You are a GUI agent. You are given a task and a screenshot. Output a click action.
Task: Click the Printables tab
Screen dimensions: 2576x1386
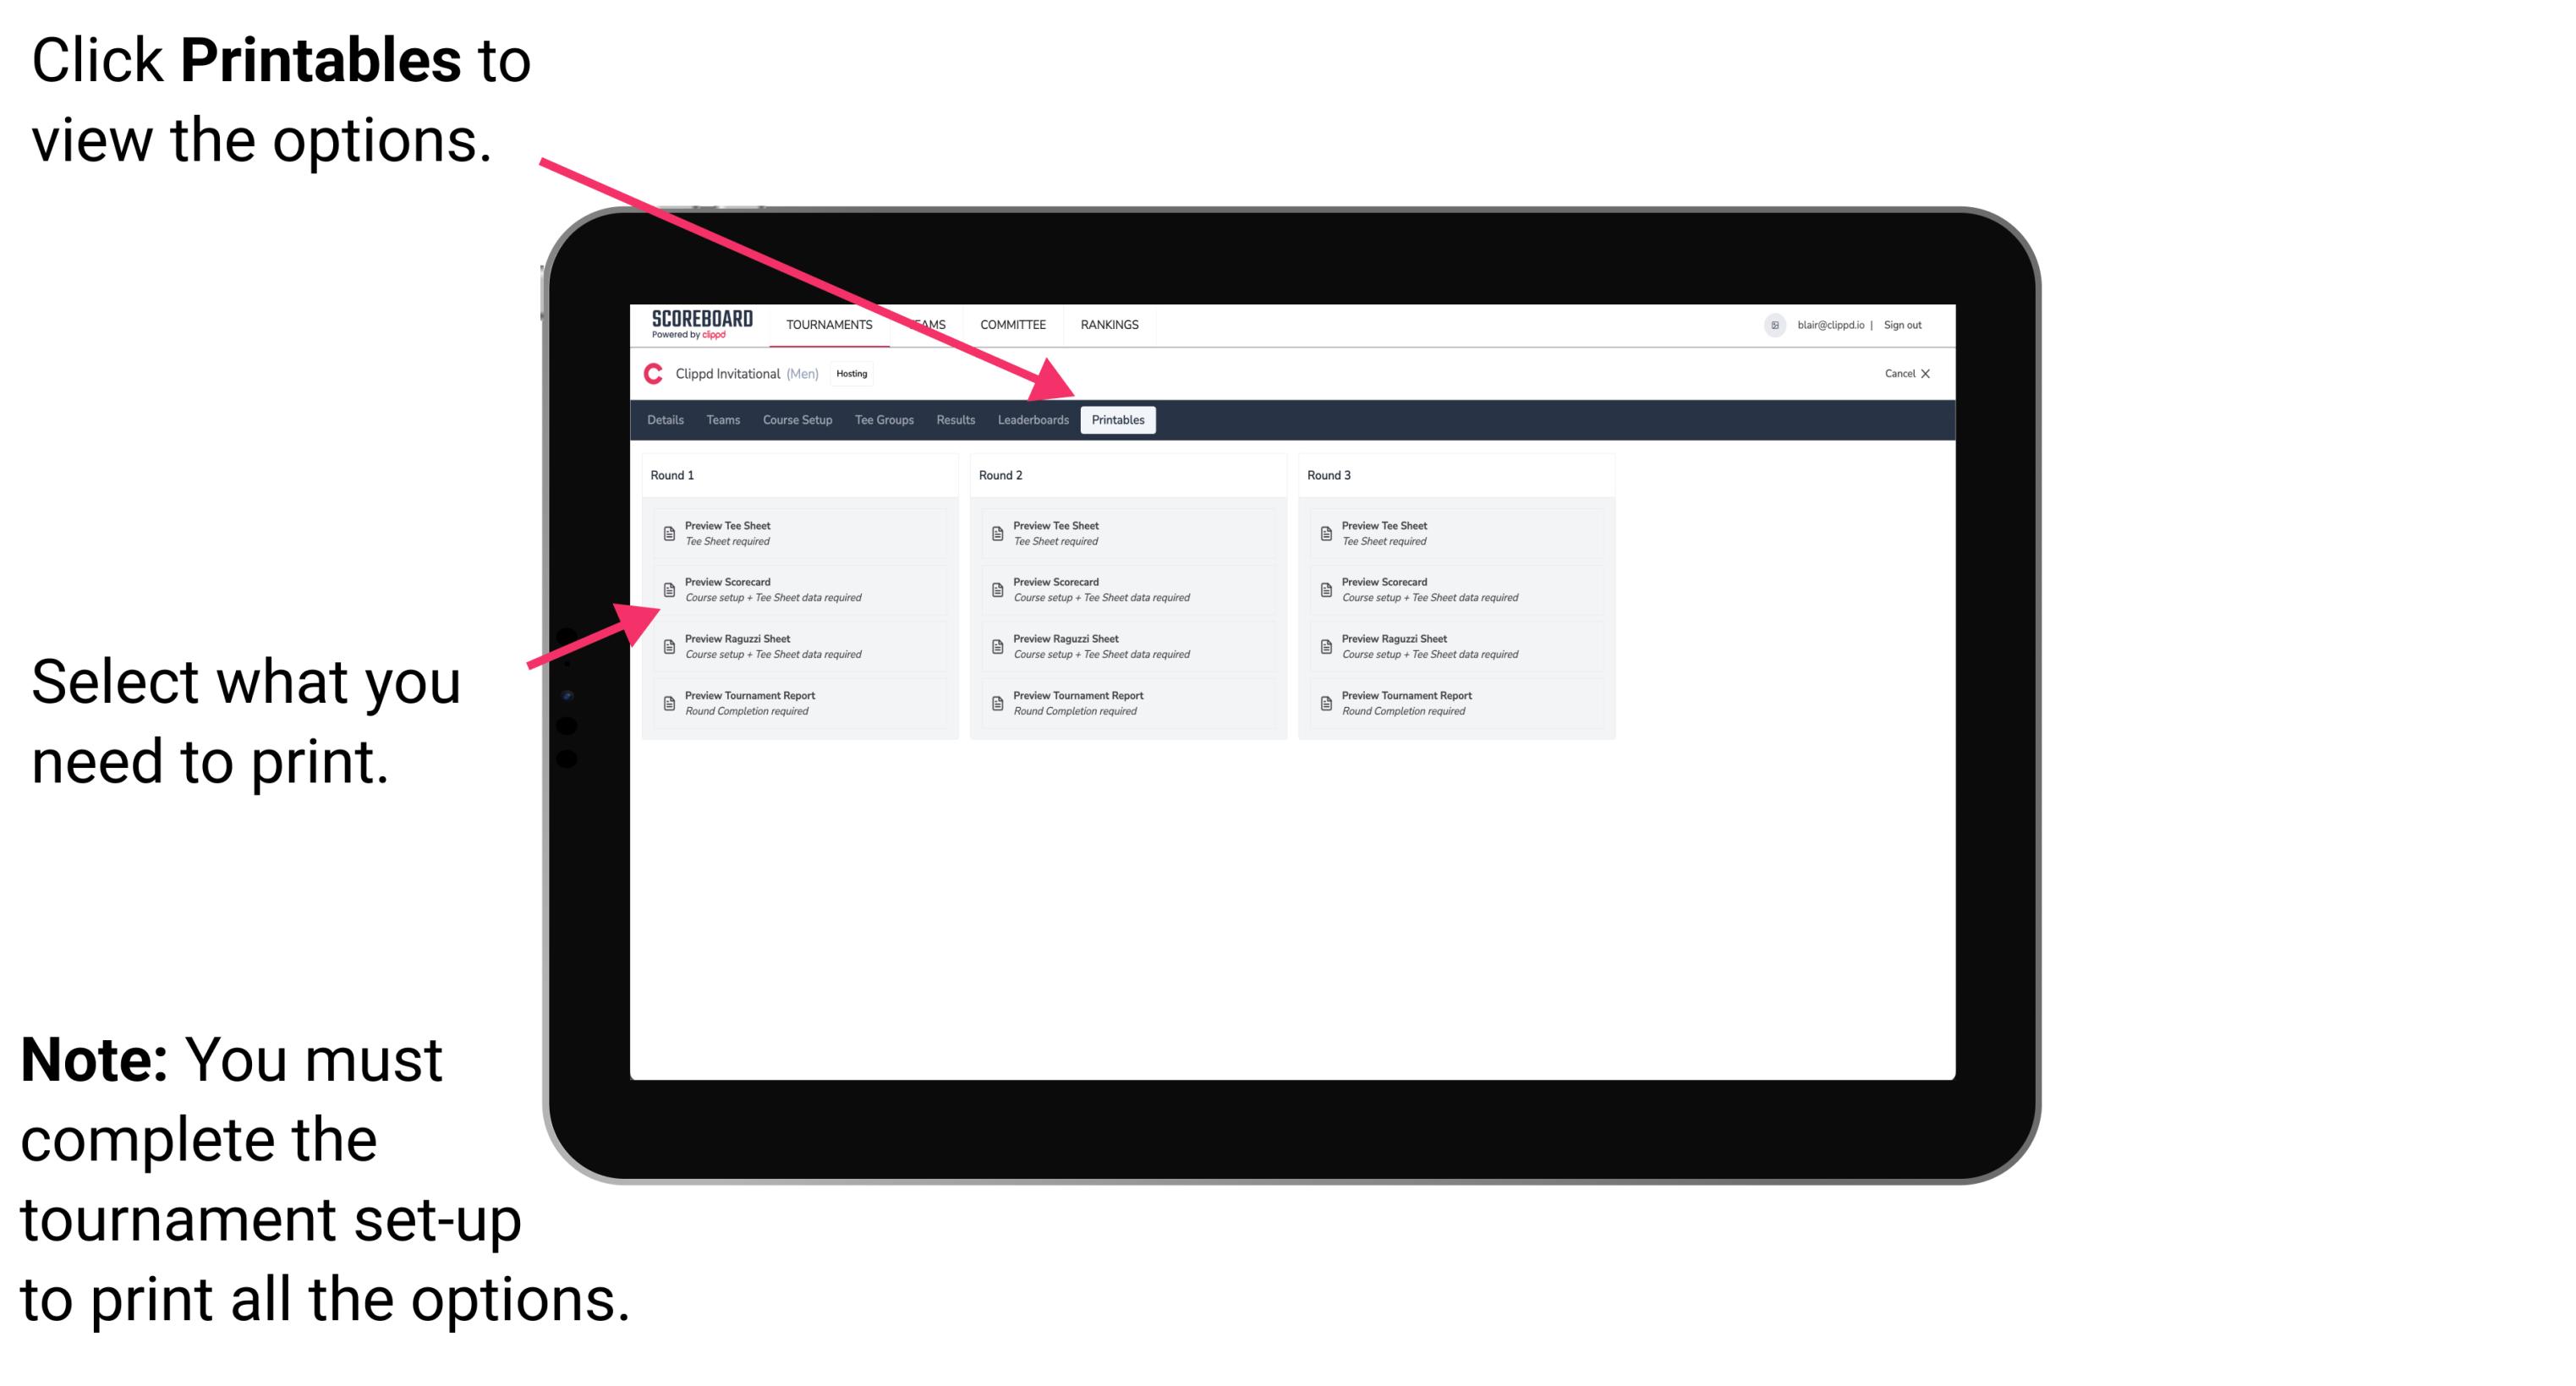[x=1116, y=420]
